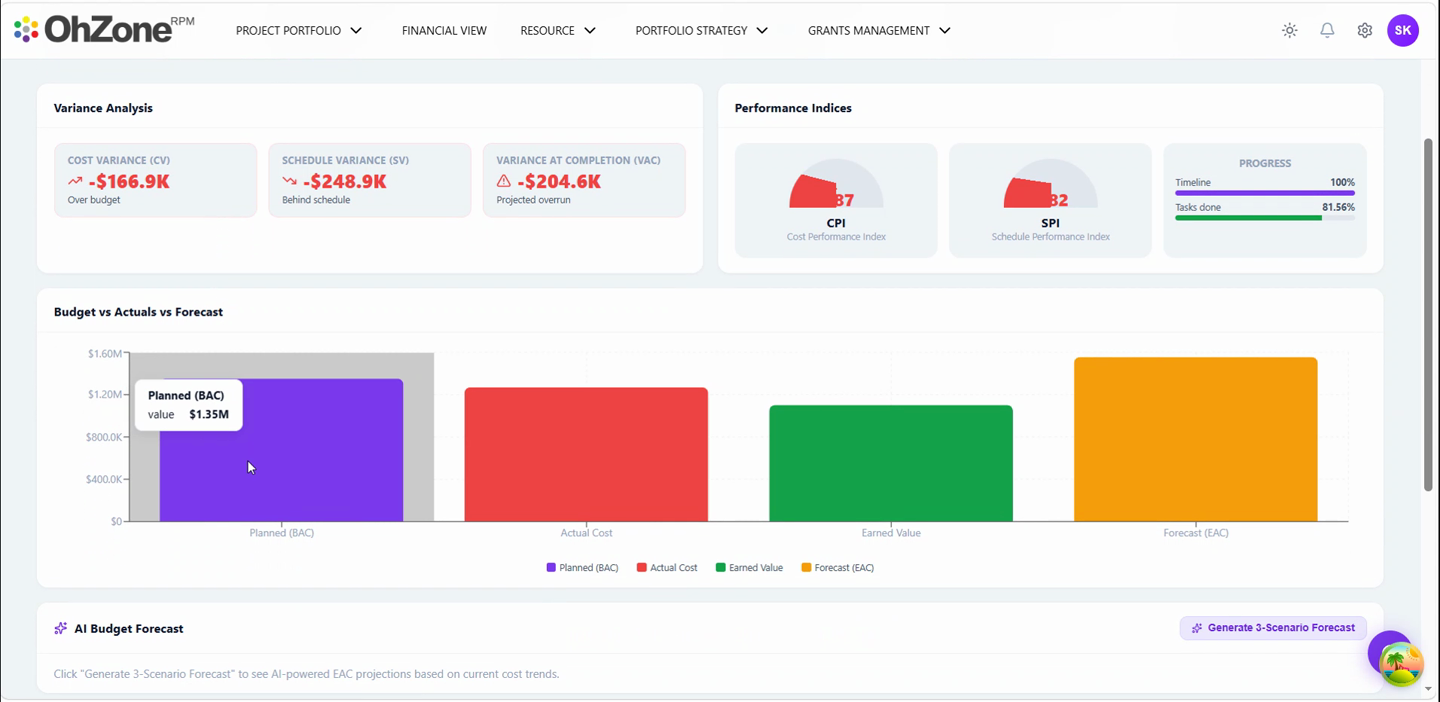Click the Behind schedule caption
1440x702 pixels.
pyautogui.click(x=316, y=200)
